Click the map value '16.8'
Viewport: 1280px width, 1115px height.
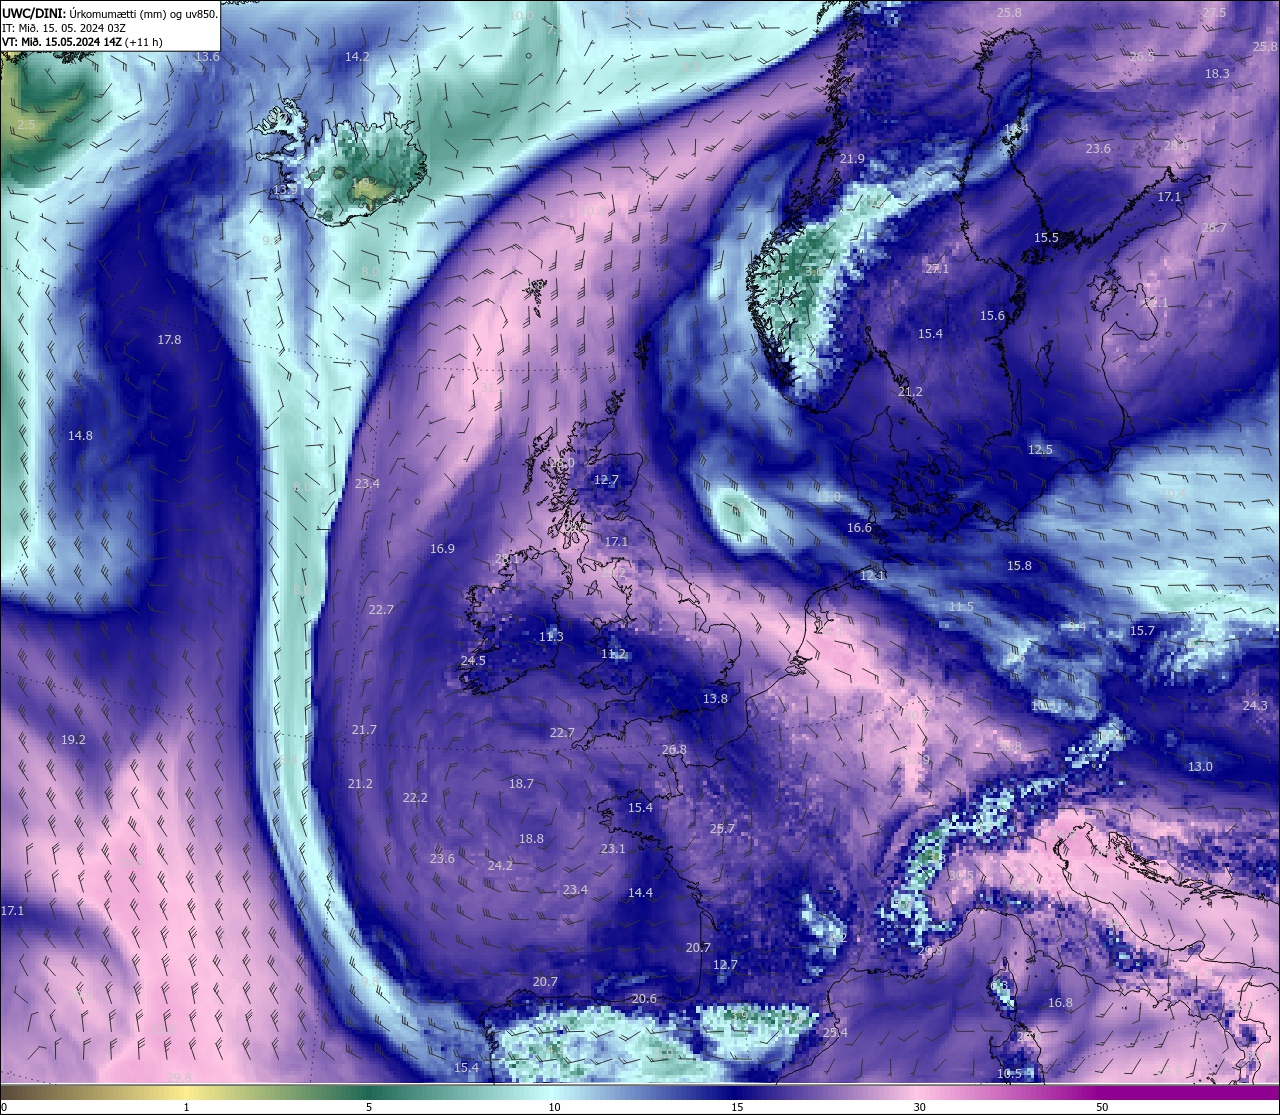point(1060,1003)
